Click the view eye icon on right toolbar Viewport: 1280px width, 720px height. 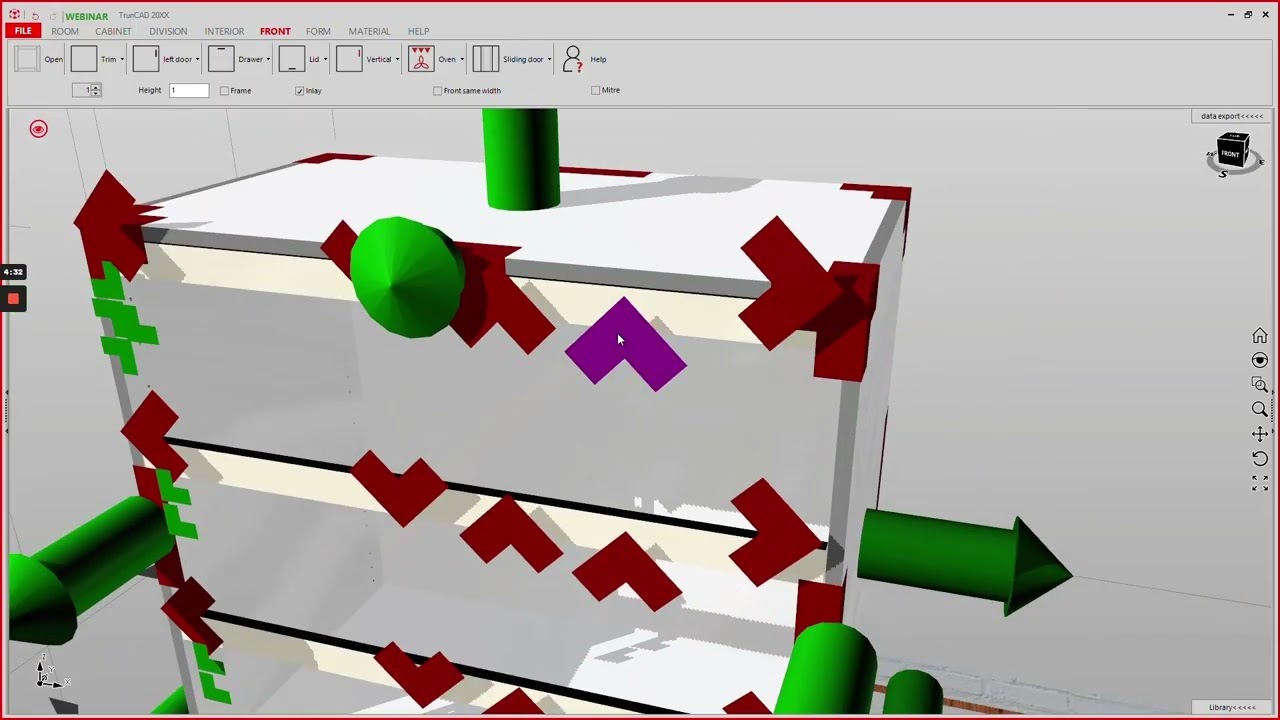[x=1260, y=360]
